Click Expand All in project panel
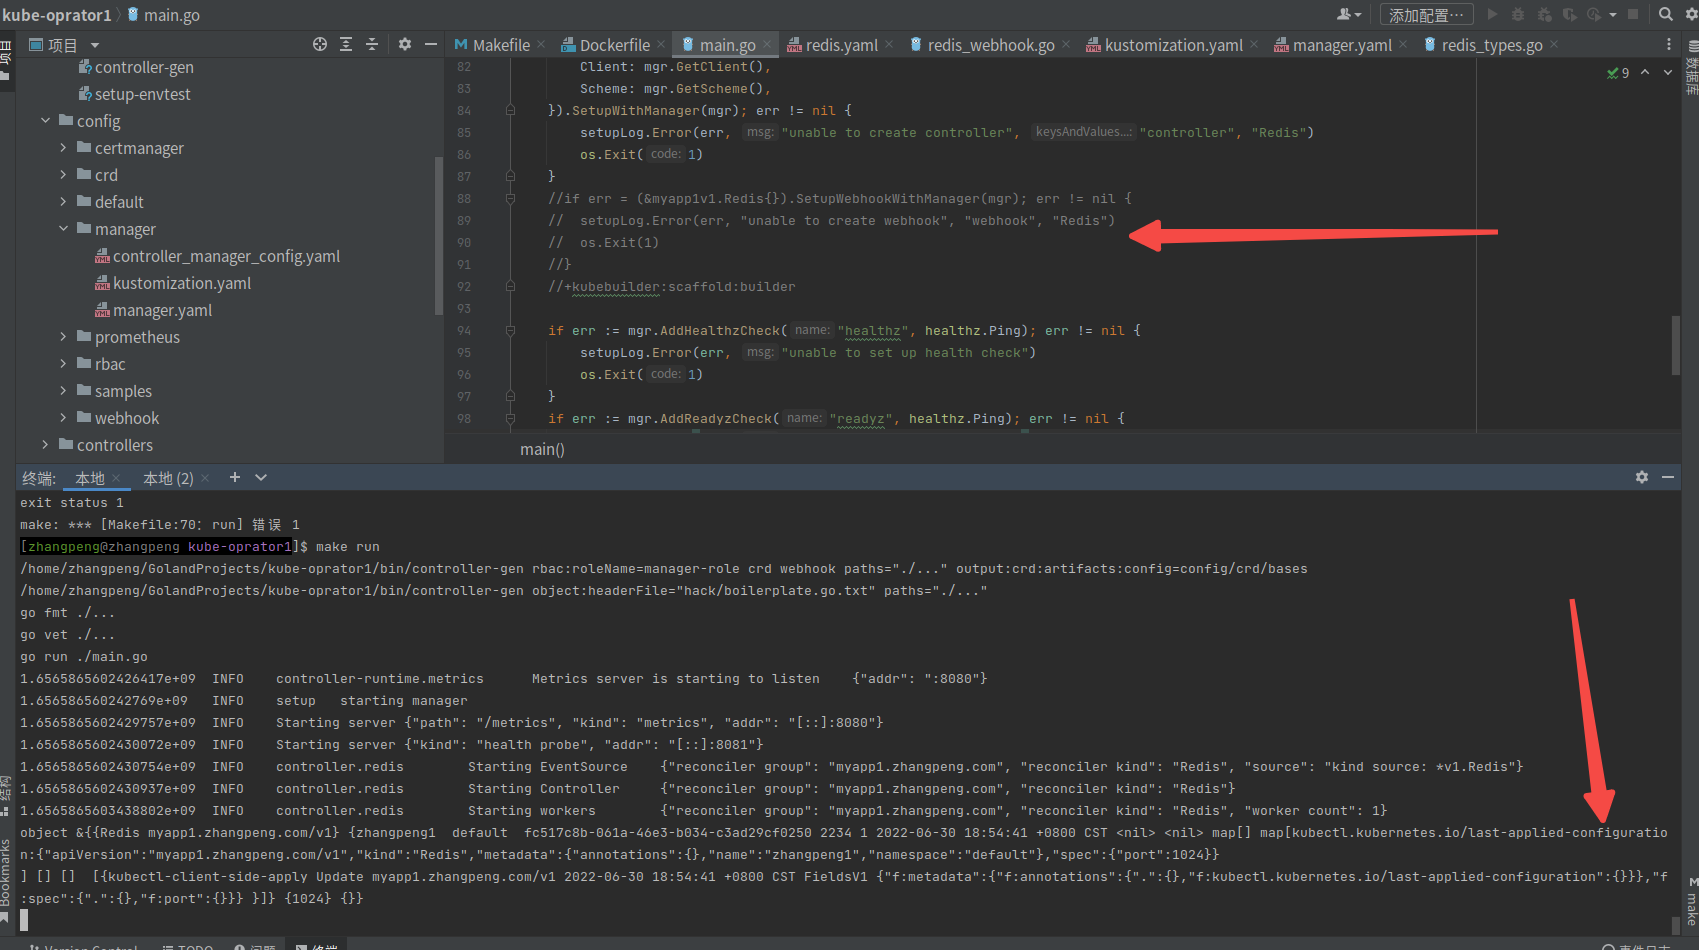Screen dimensions: 1699x950 pyautogui.click(x=346, y=44)
